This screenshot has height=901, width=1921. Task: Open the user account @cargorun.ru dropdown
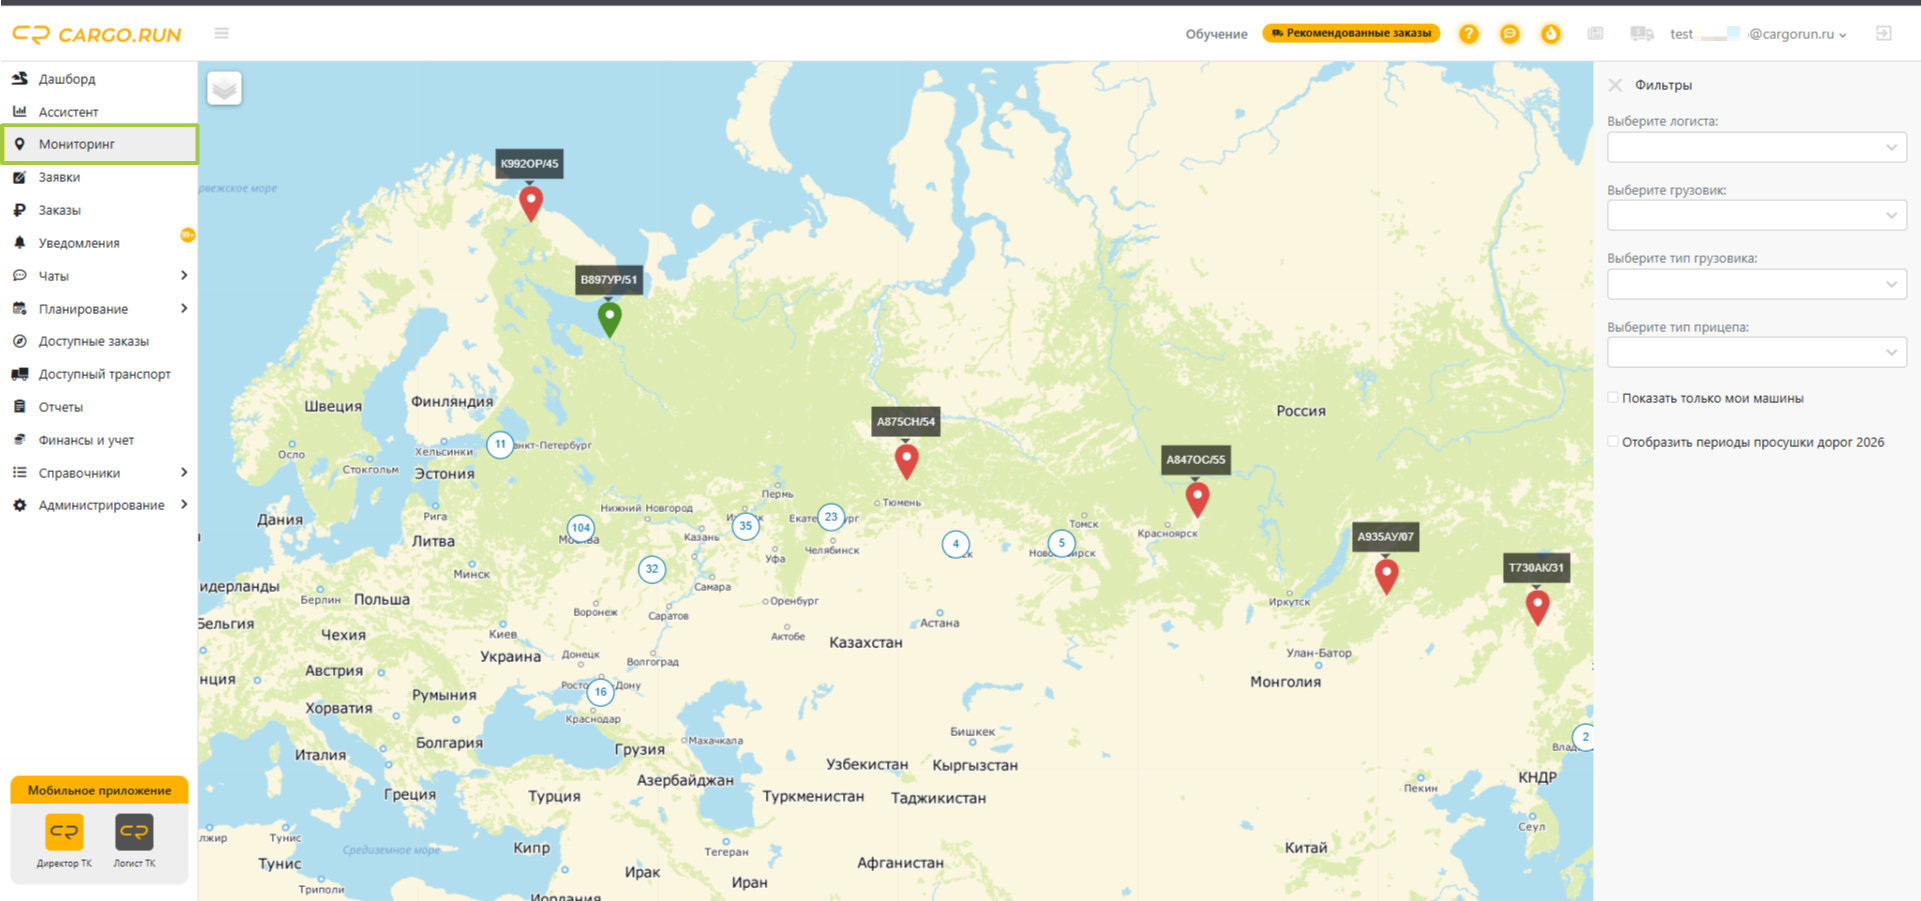click(1758, 34)
